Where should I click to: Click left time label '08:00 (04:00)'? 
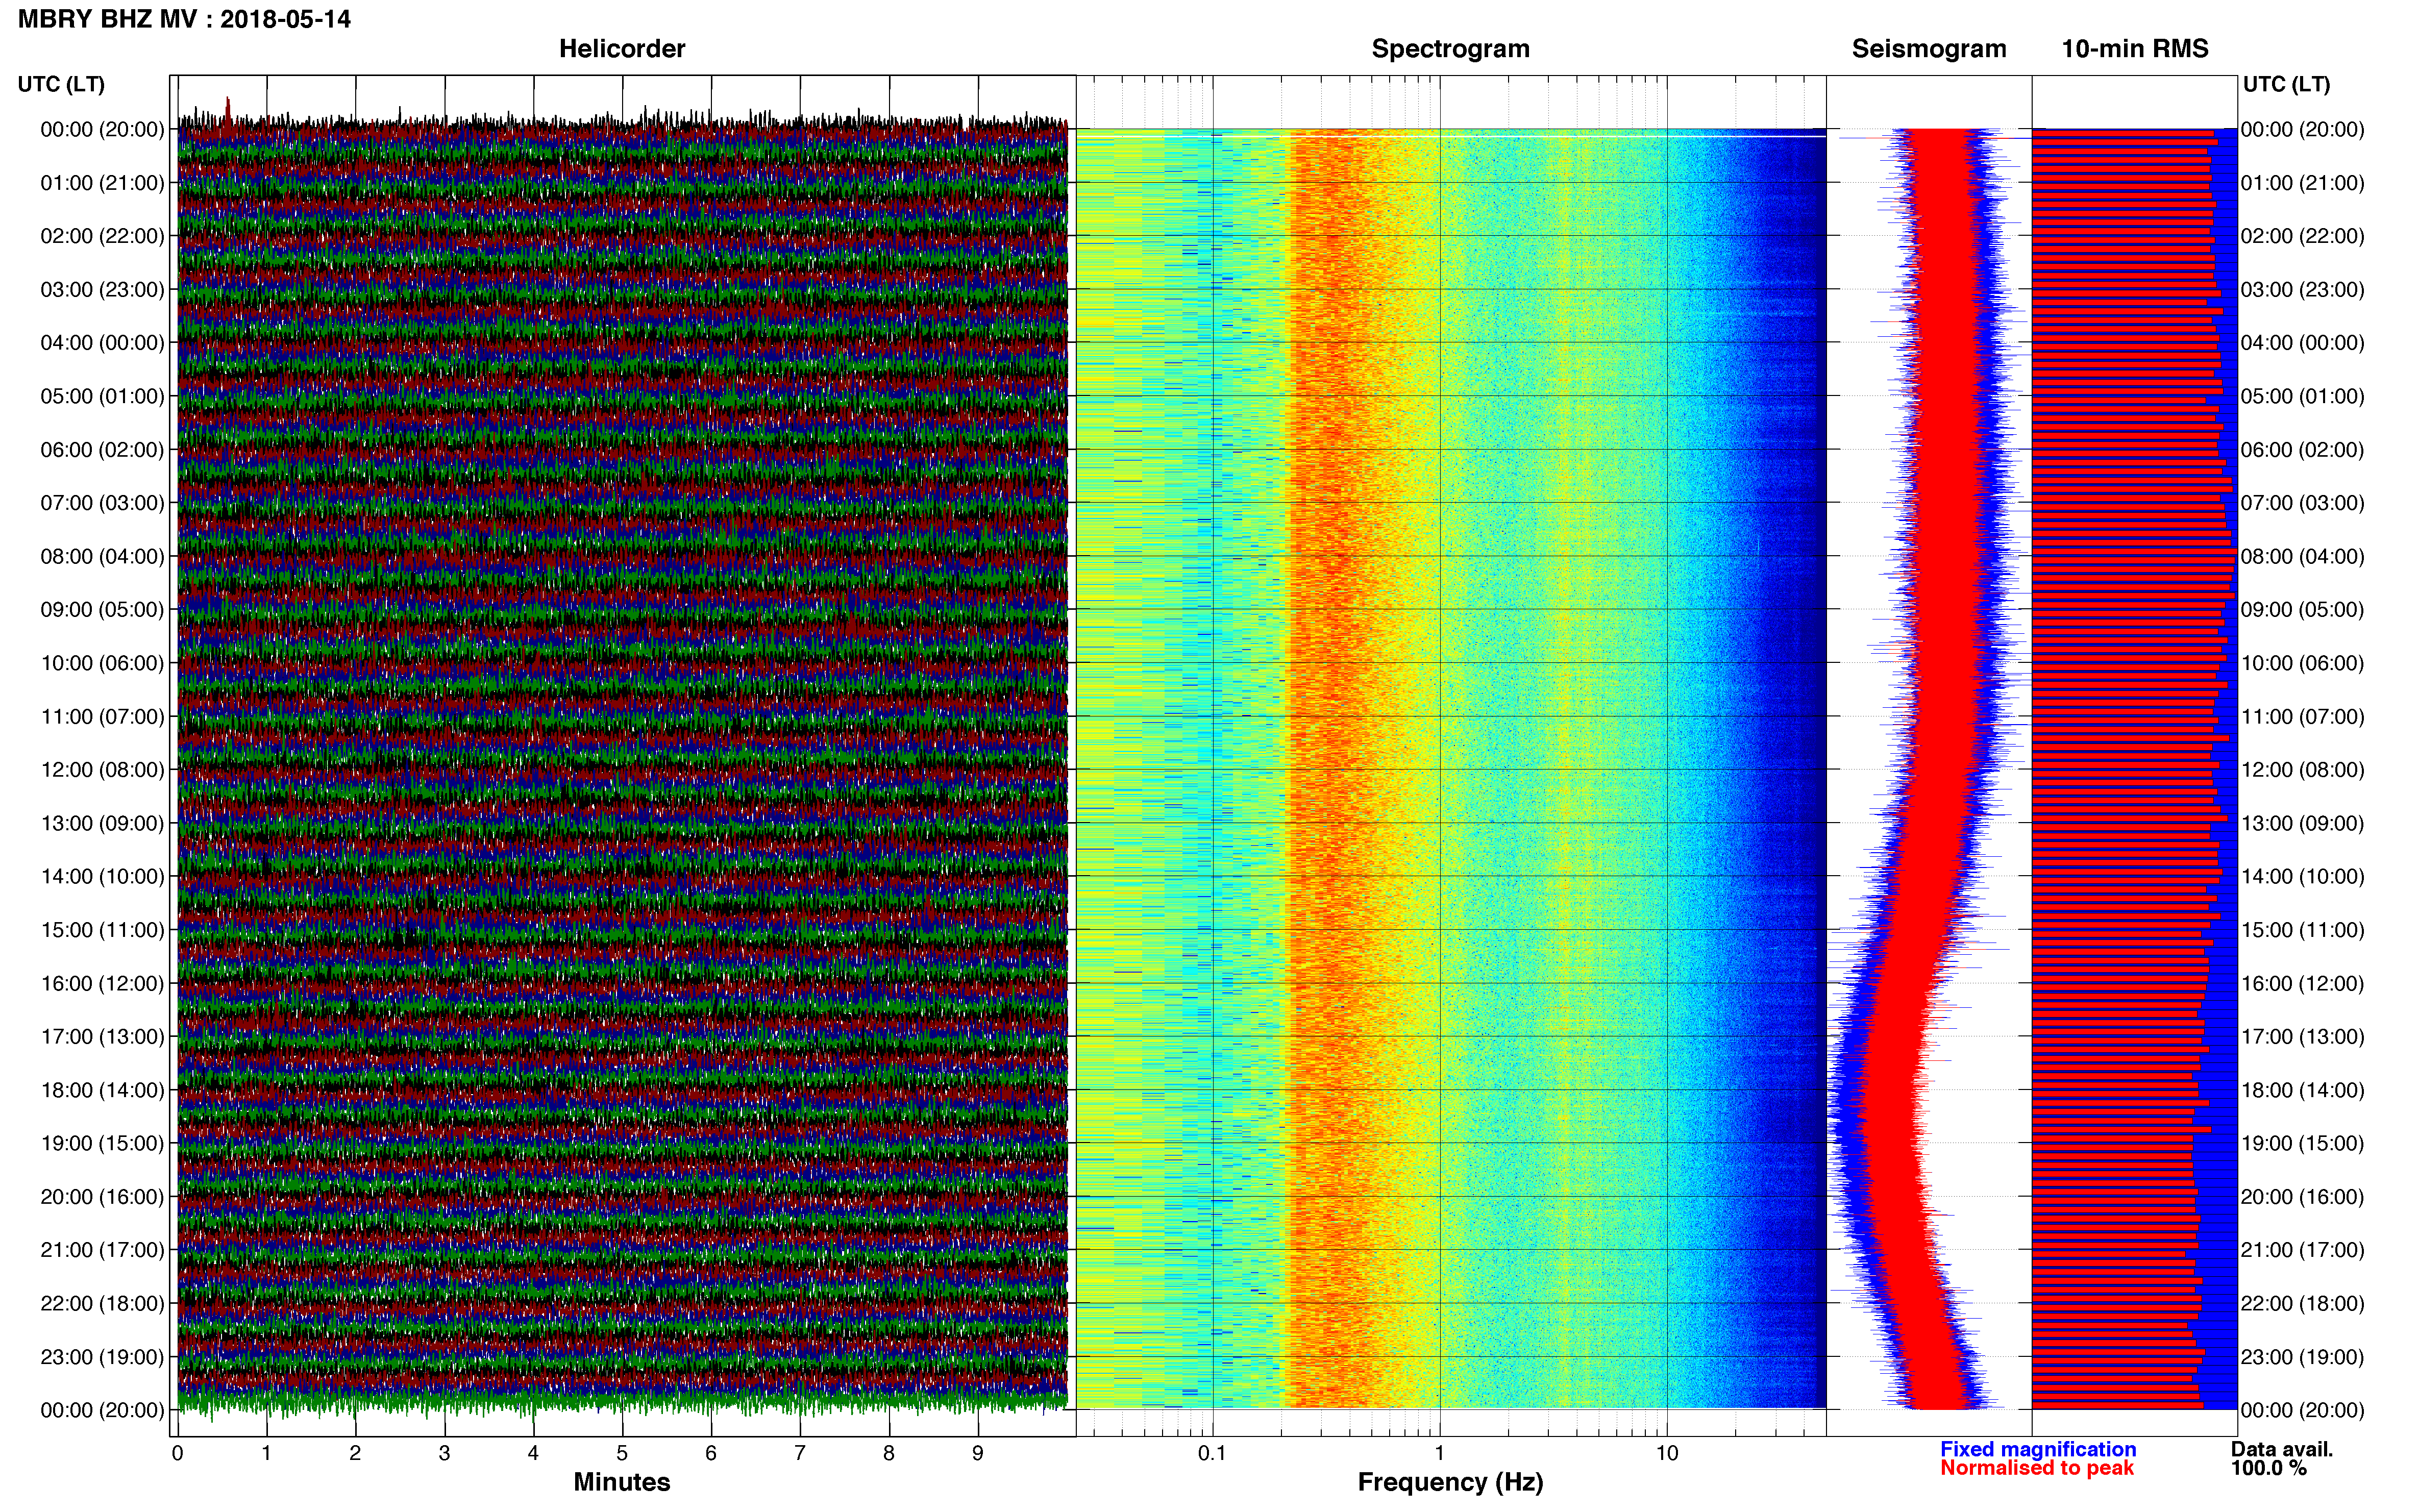102,556
